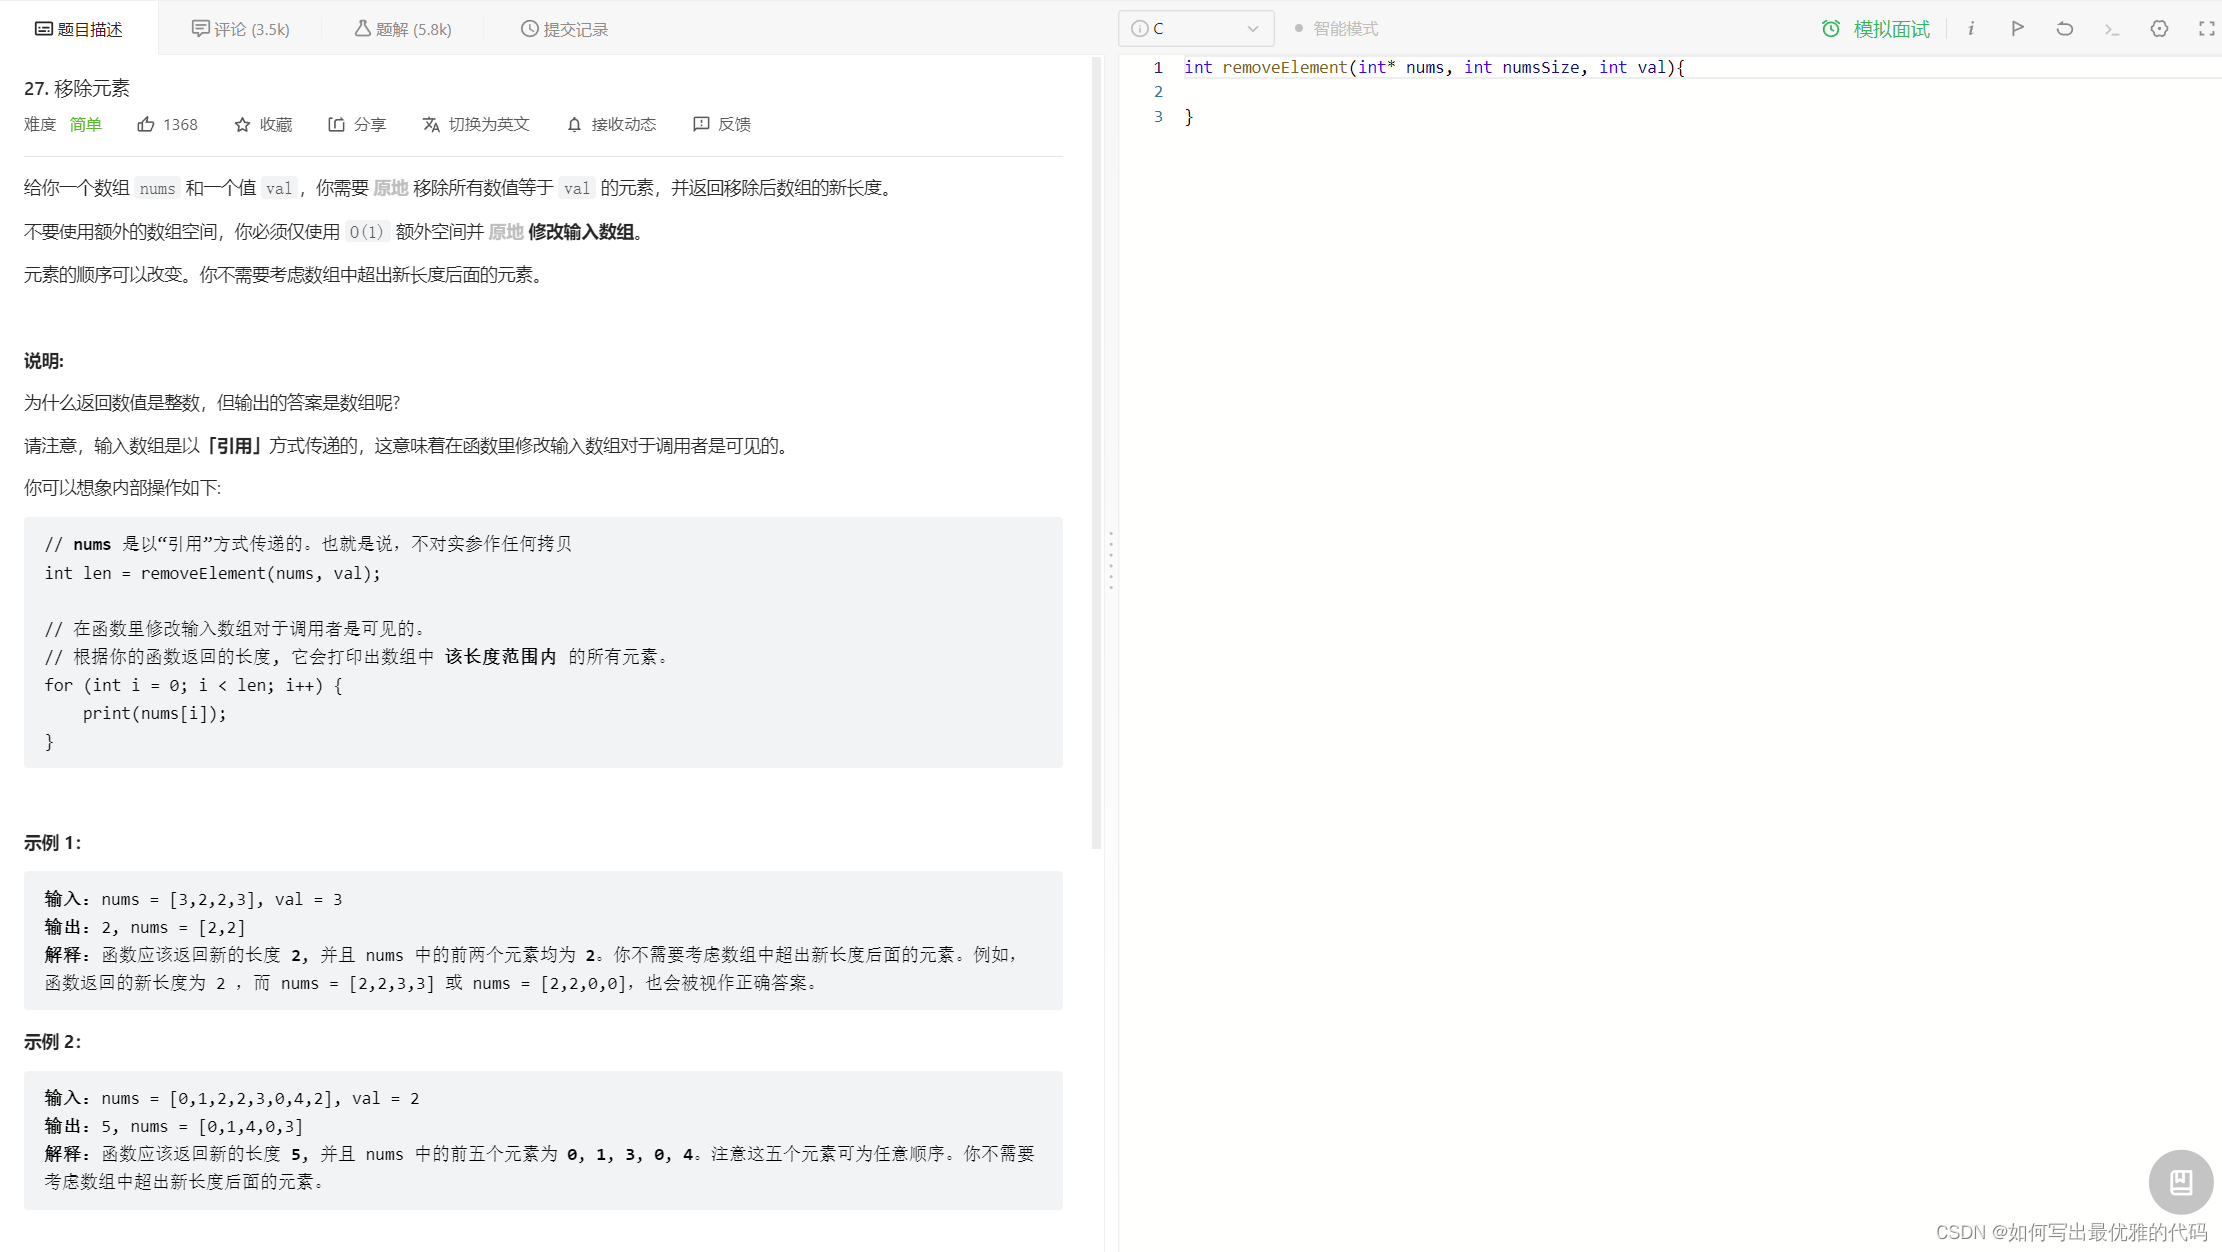Click the 分享 label

pyautogui.click(x=370, y=124)
